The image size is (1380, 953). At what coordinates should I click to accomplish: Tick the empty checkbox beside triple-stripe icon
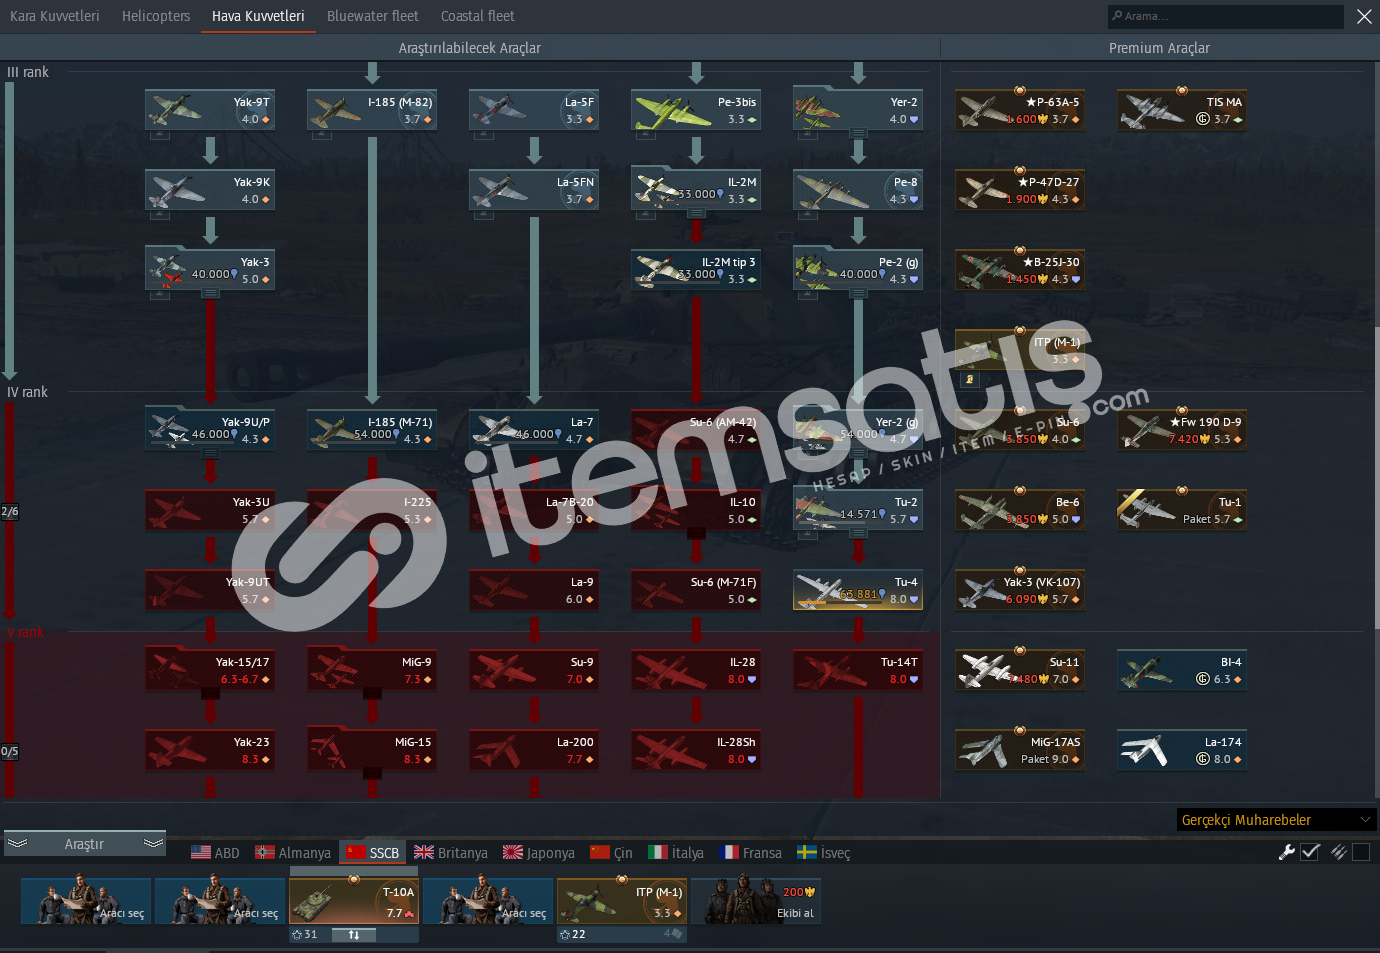[1361, 852]
